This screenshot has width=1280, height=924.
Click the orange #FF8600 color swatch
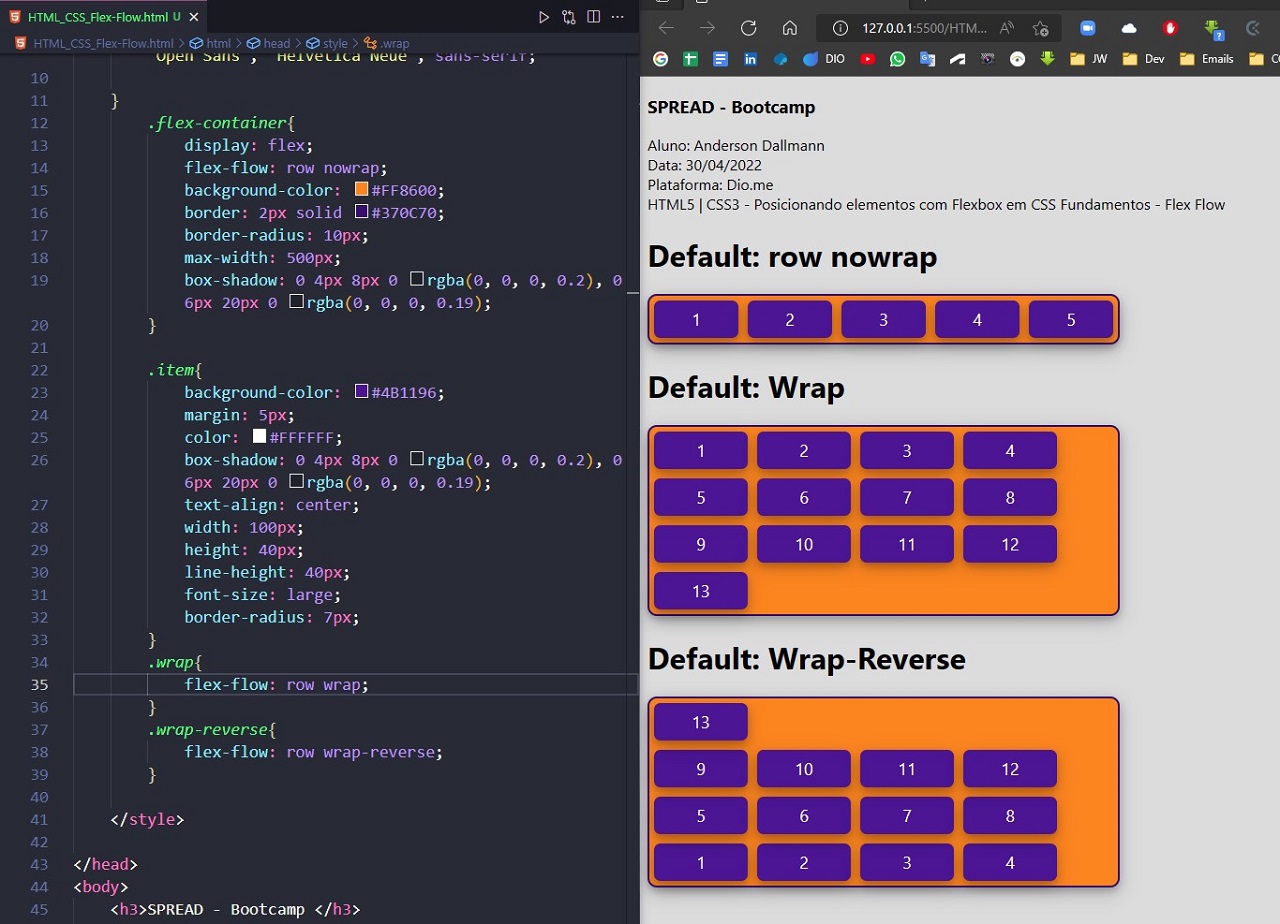tap(362, 190)
